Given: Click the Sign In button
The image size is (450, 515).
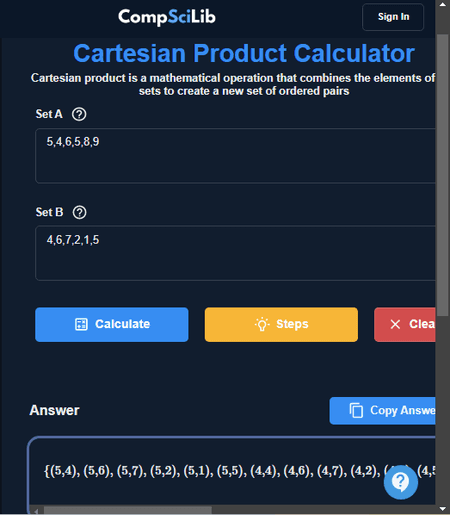Looking at the screenshot, I should tap(393, 17).
